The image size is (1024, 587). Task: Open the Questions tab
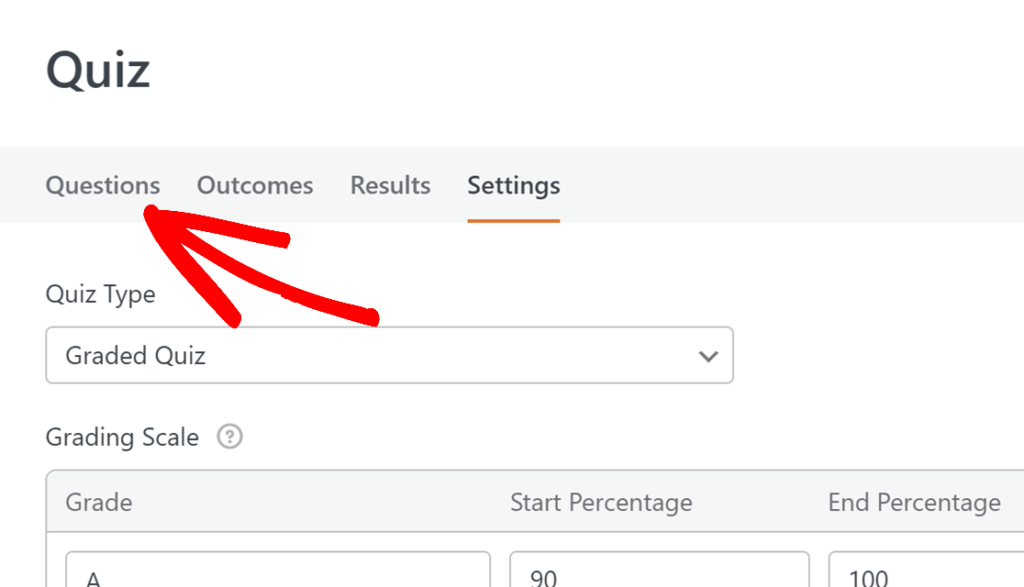[x=103, y=186]
